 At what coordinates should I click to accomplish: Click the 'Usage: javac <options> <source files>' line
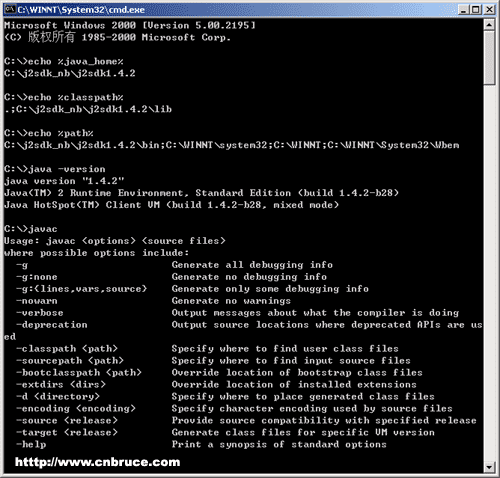coord(115,241)
